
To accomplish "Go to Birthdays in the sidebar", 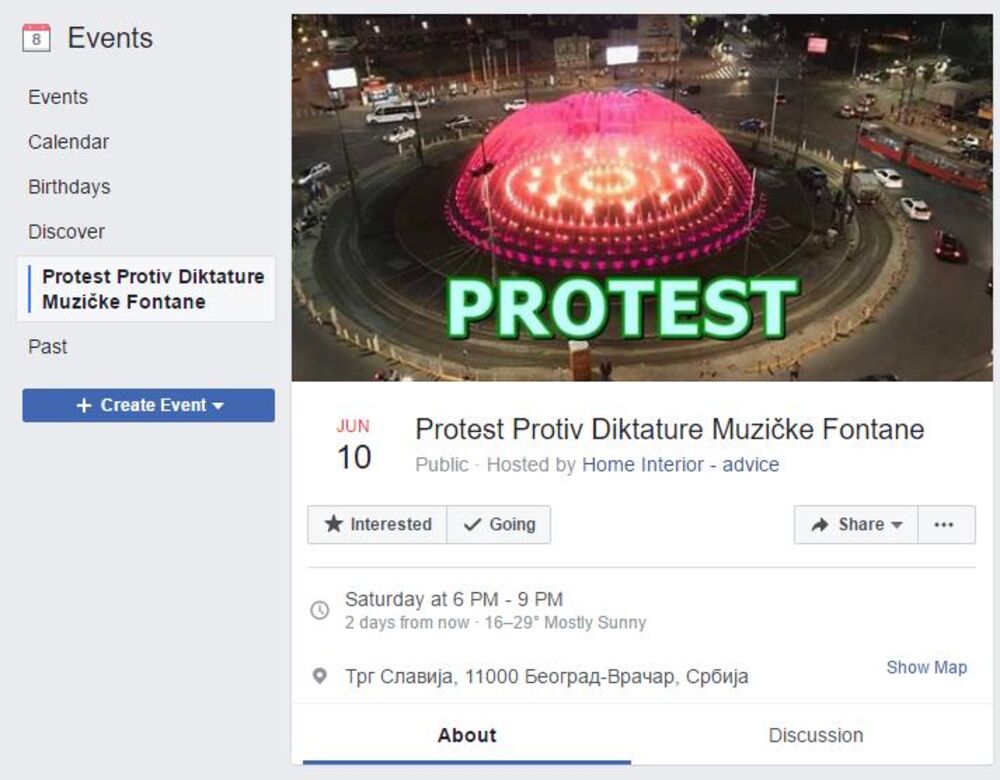I will click(x=69, y=187).
